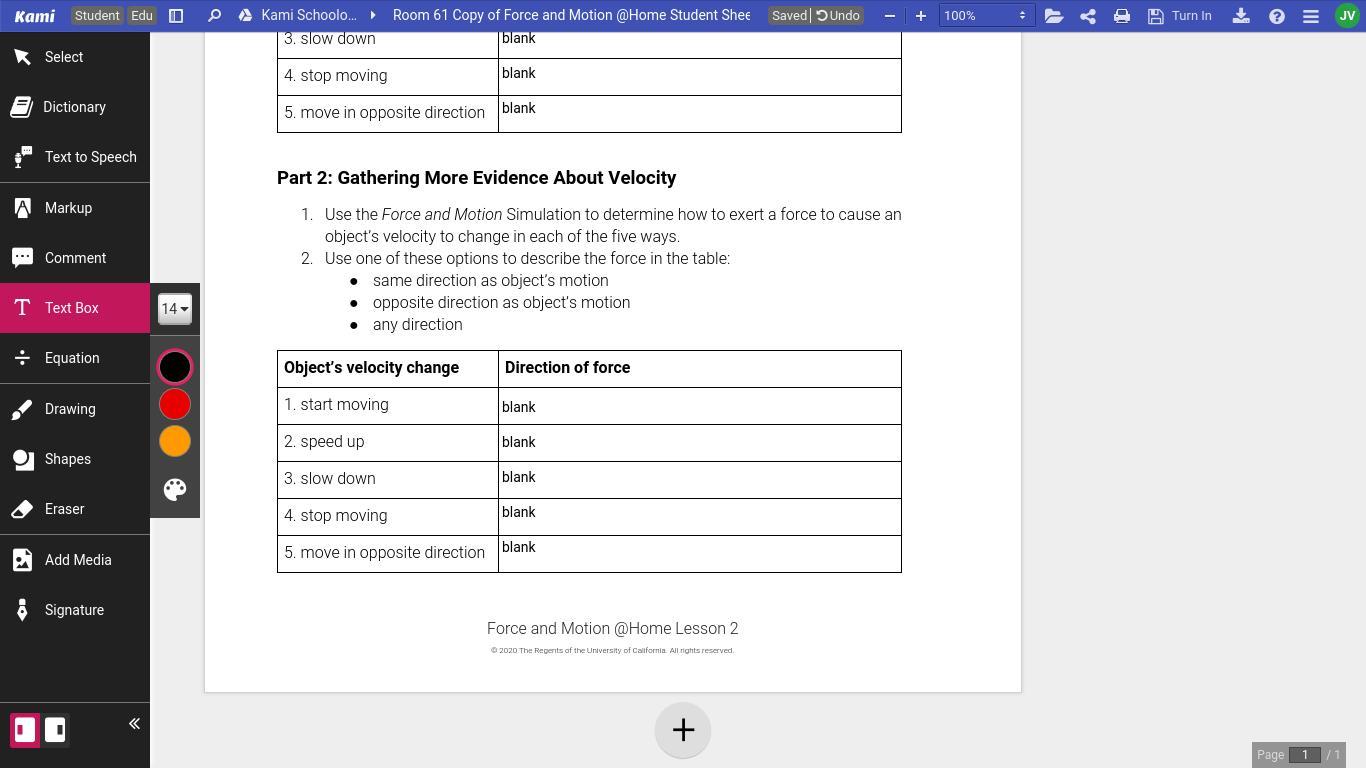The height and width of the screenshot is (768, 1366).
Task: Open the hamburger main menu
Action: tap(1311, 16)
